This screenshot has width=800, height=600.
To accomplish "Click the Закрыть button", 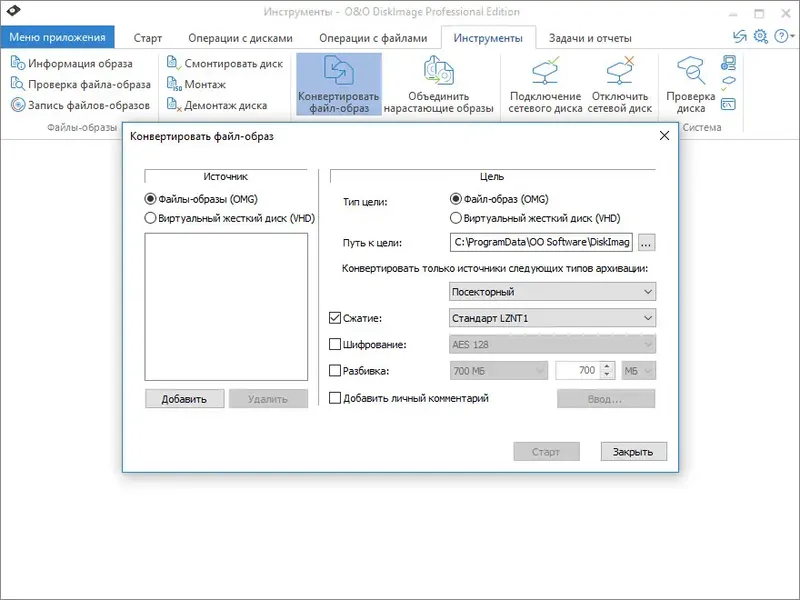I will click(x=635, y=451).
